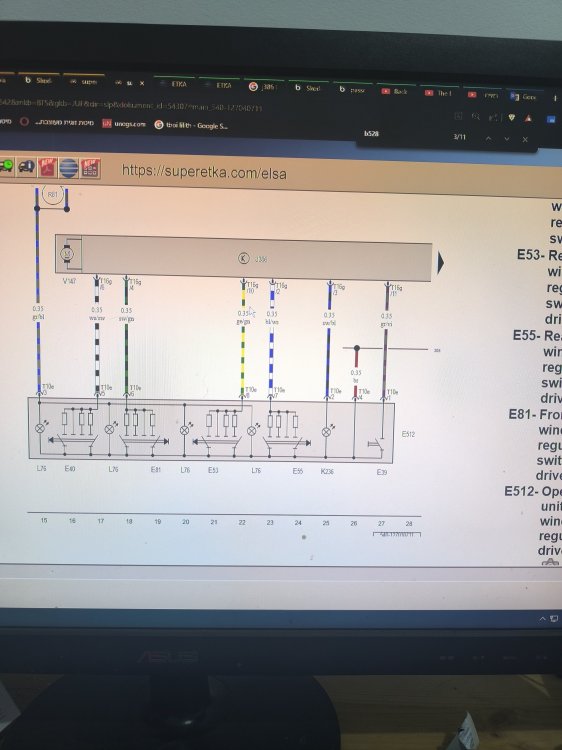Click the 'E512- Ope' legend entry
Screen dimensions: 562x750
533,491
